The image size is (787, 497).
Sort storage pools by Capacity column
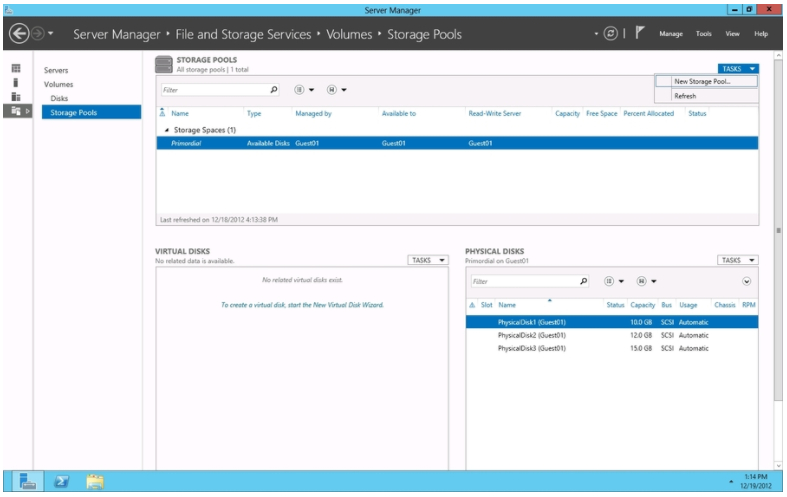(x=567, y=113)
